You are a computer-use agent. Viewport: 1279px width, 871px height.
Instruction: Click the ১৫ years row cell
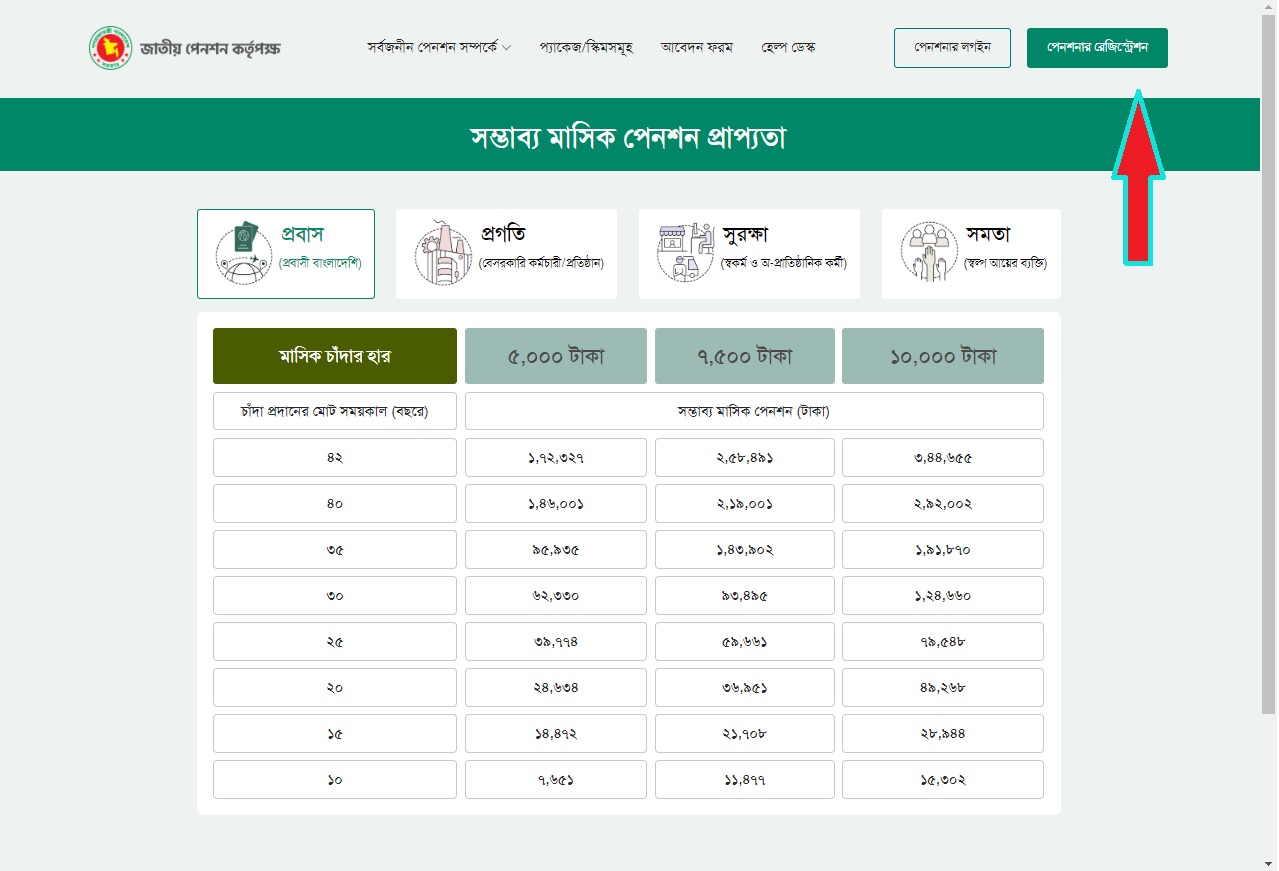pos(335,733)
